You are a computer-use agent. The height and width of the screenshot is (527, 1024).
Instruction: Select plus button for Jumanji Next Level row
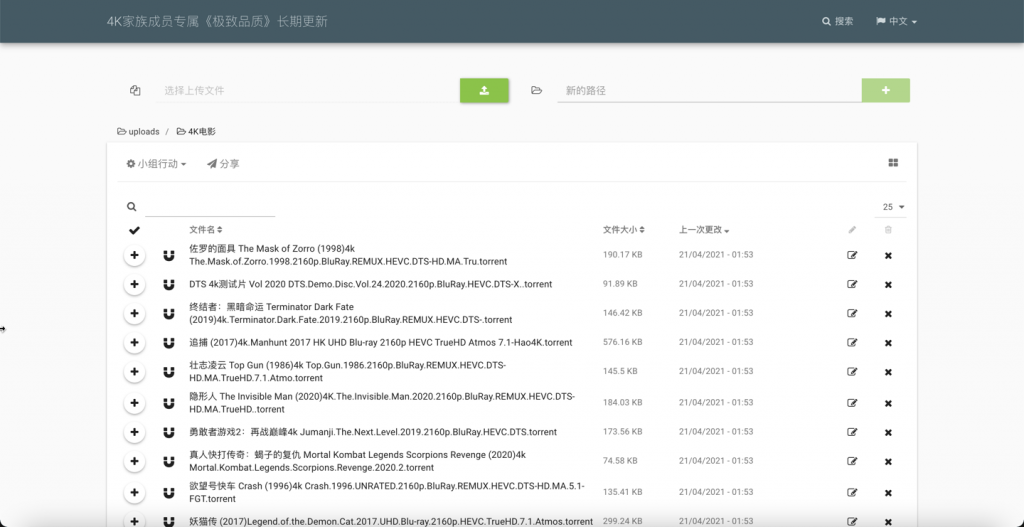(135, 432)
